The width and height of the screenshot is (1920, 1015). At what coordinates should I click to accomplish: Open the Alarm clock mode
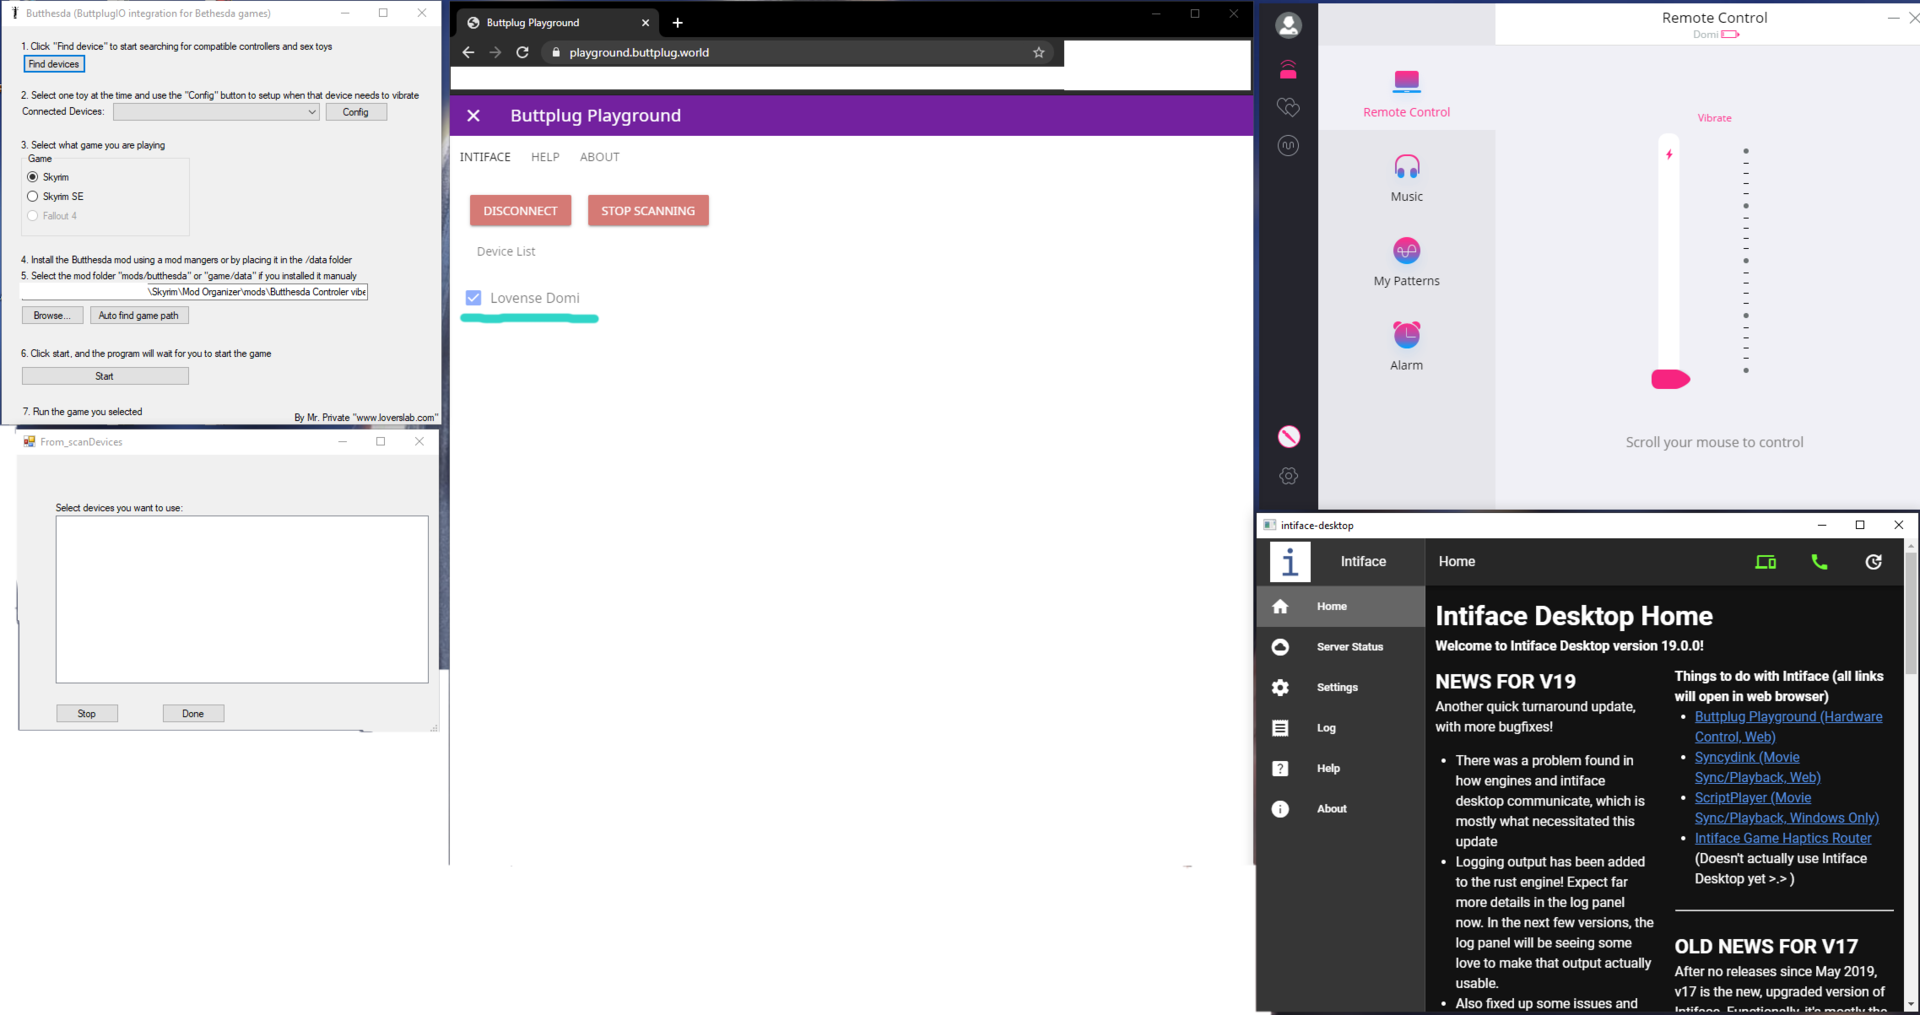1406,334
